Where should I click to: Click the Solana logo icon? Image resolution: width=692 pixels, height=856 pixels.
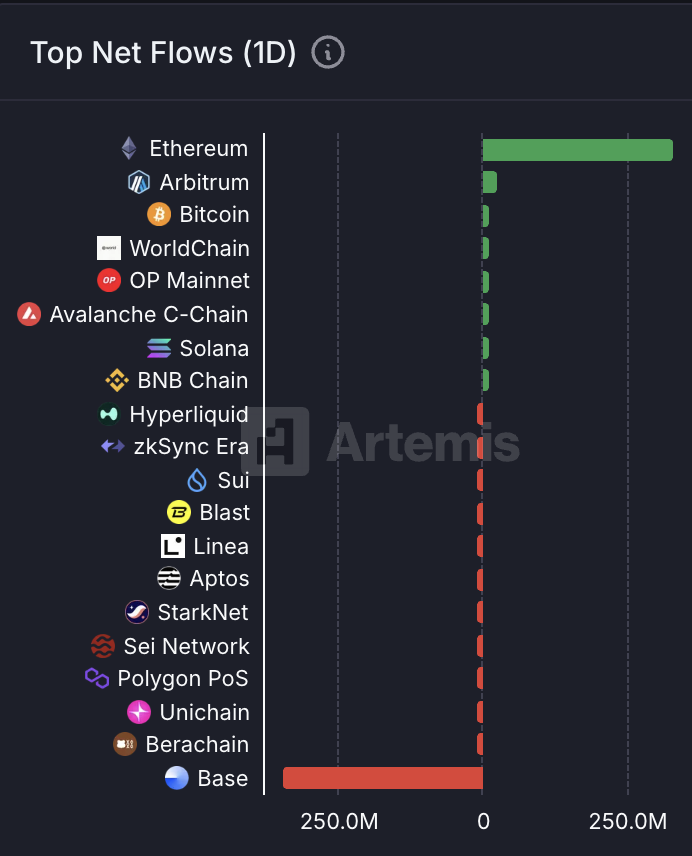(x=159, y=348)
